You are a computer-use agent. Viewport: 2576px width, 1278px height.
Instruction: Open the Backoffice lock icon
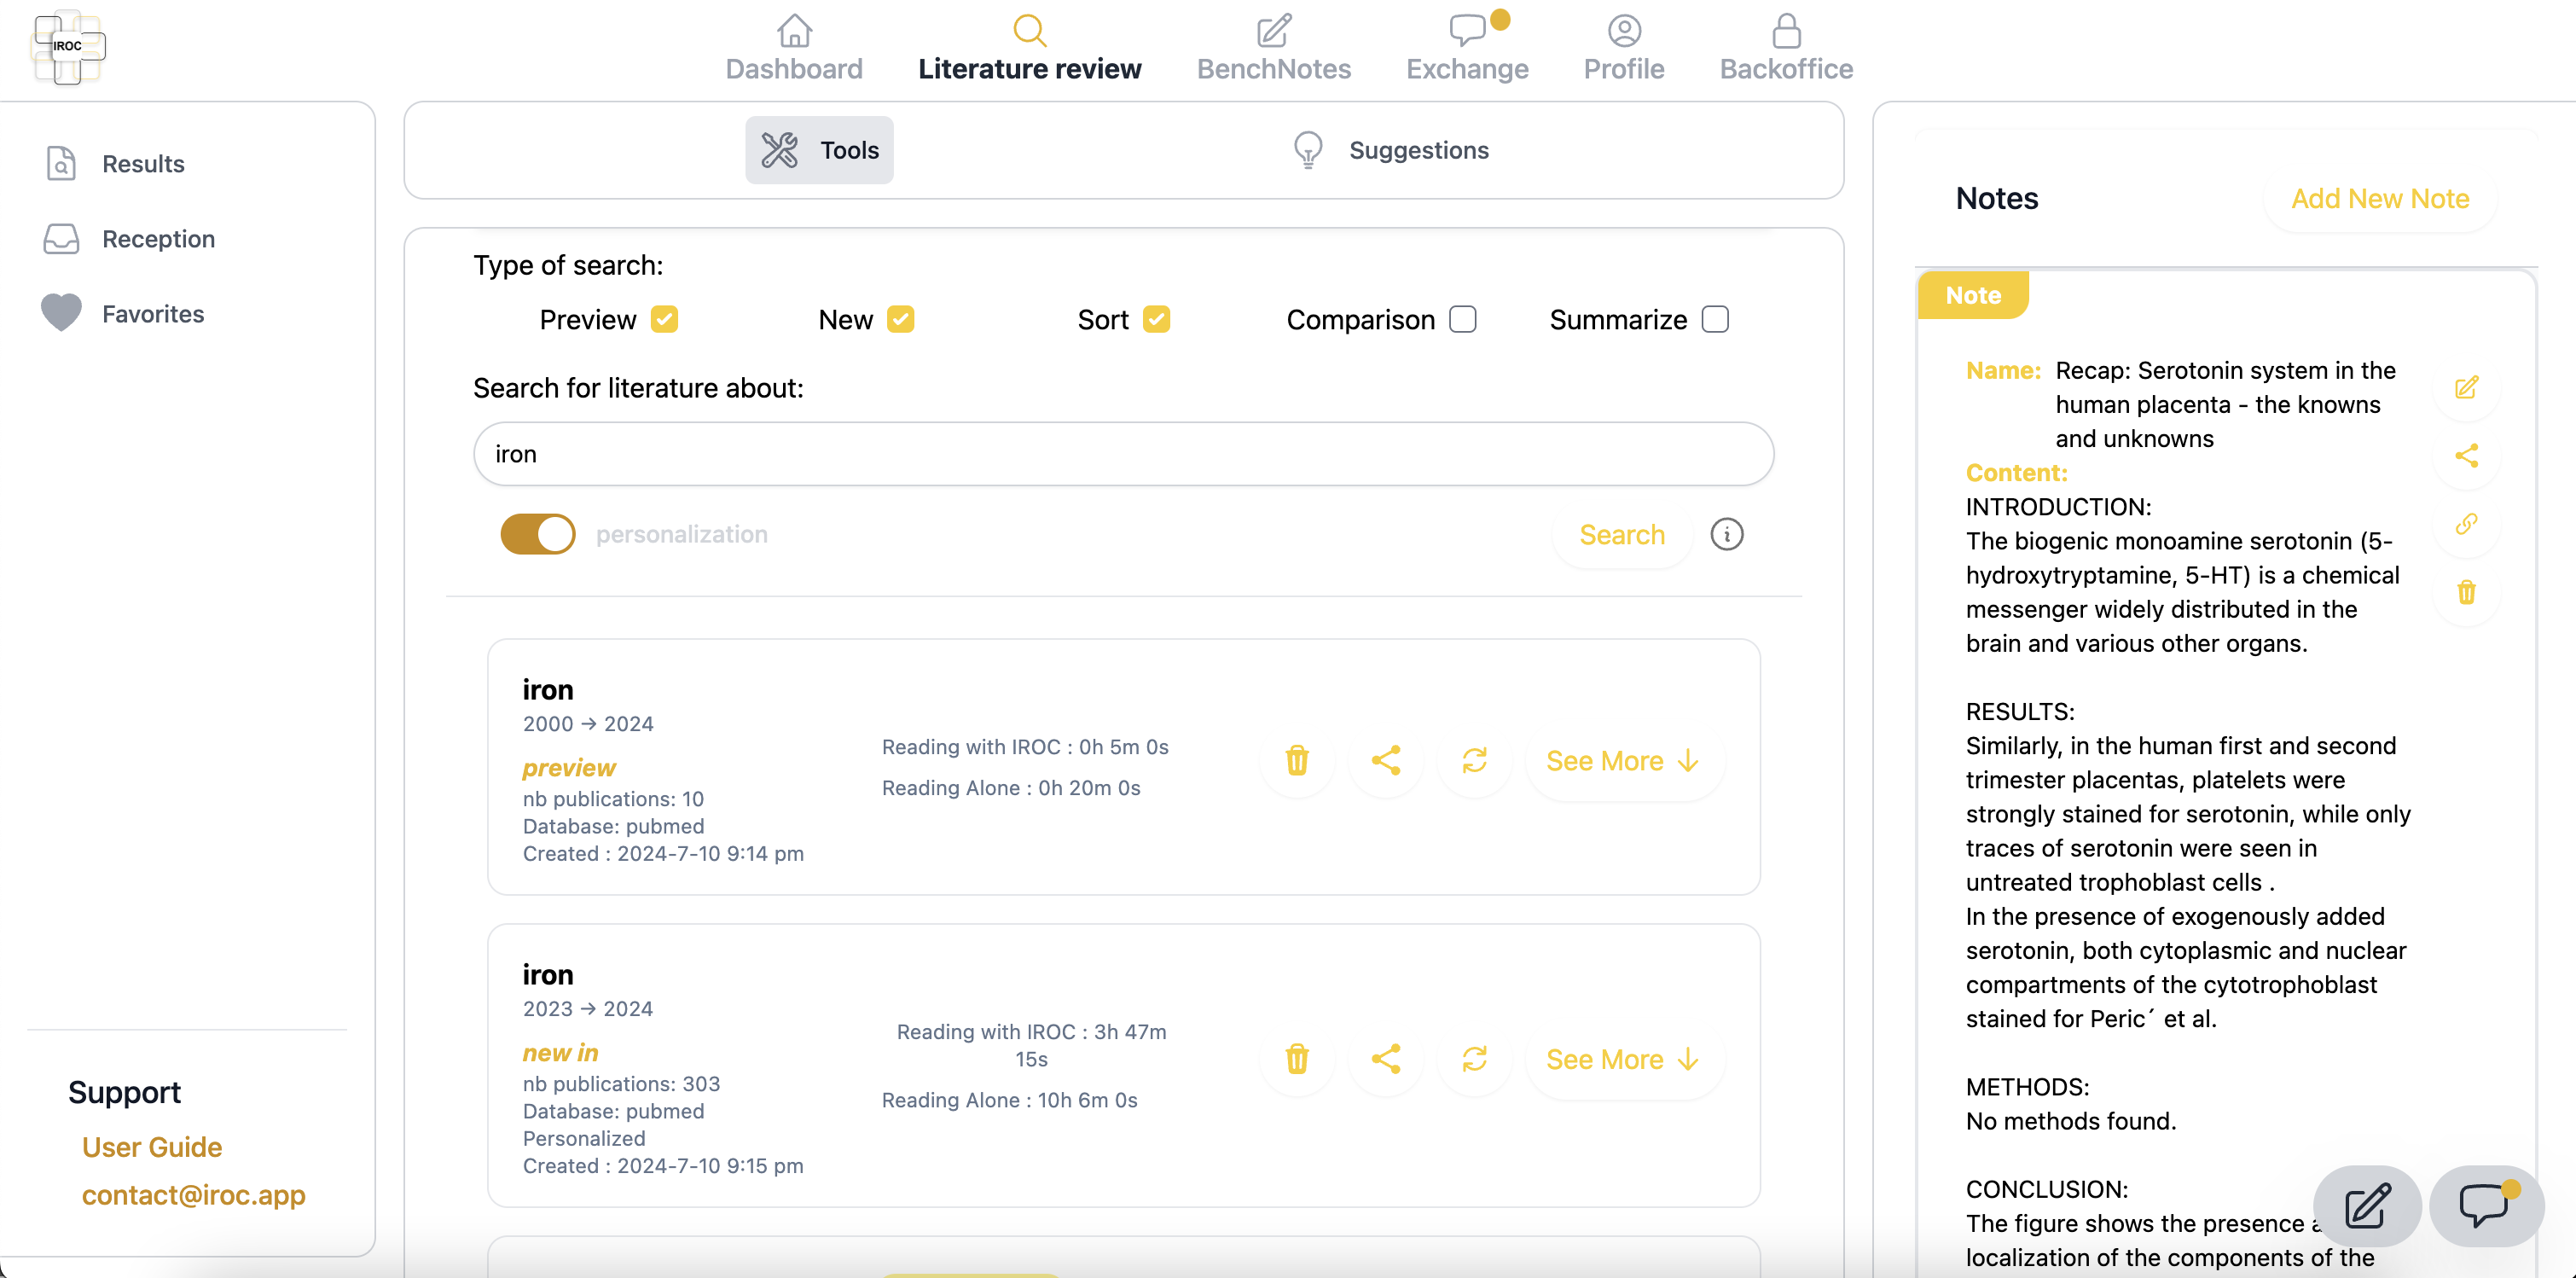1786,30
